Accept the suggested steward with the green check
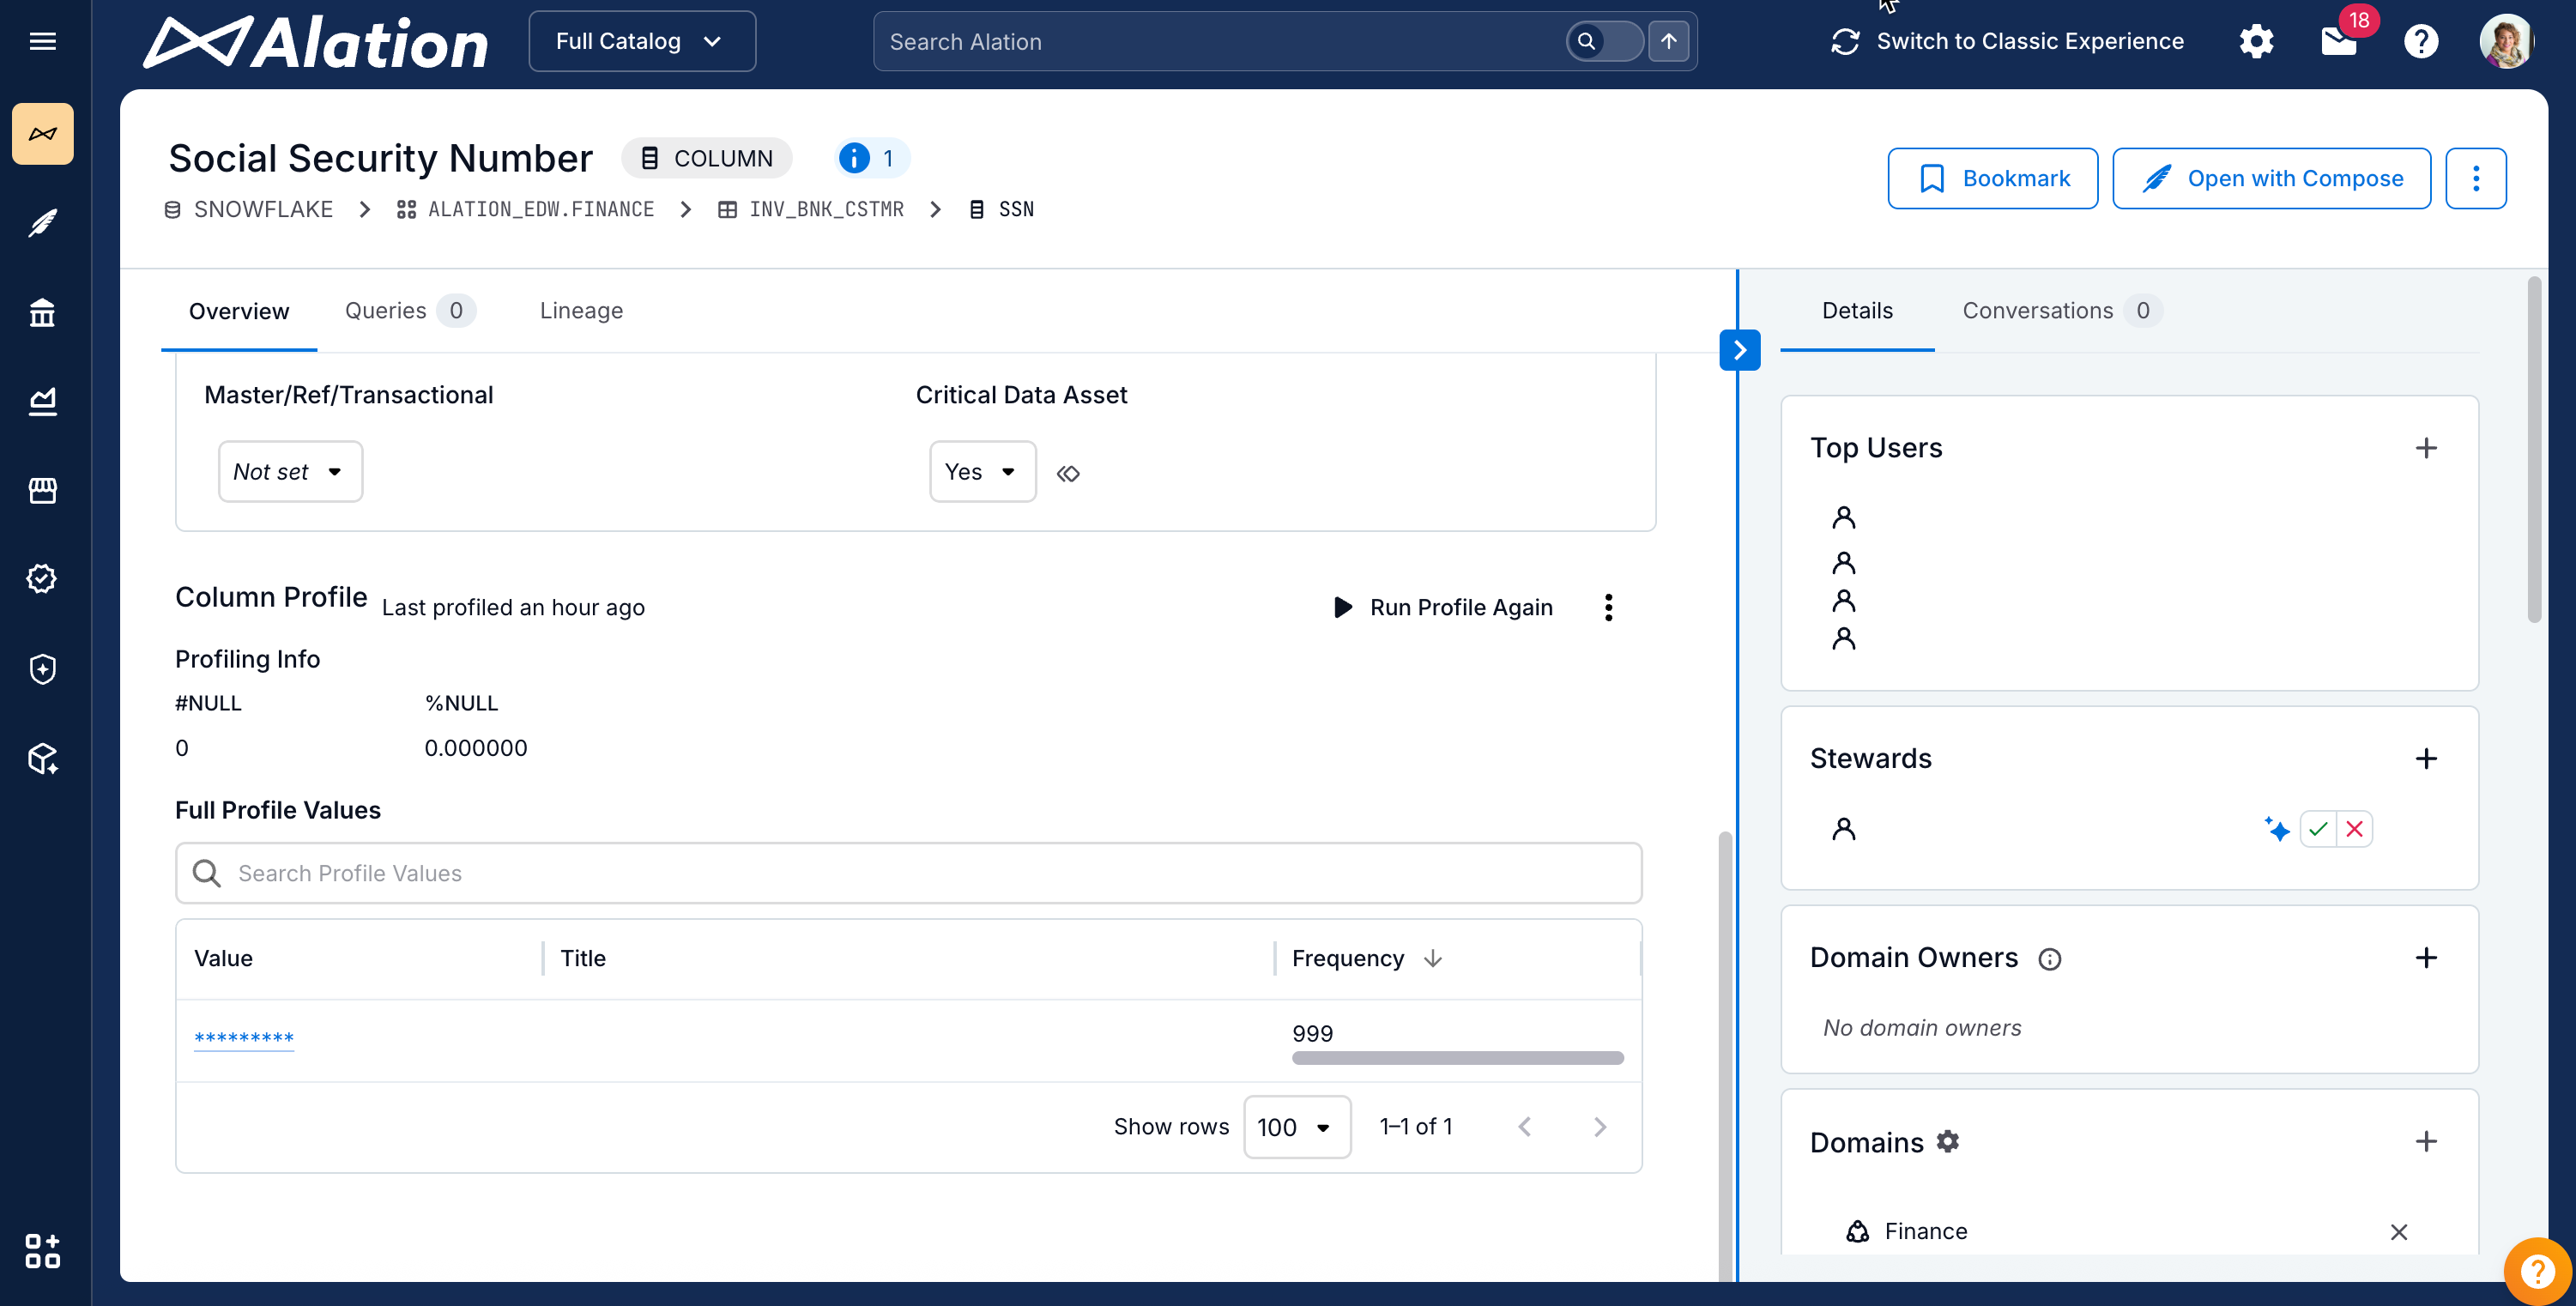The width and height of the screenshot is (2576, 1306). 2318,829
